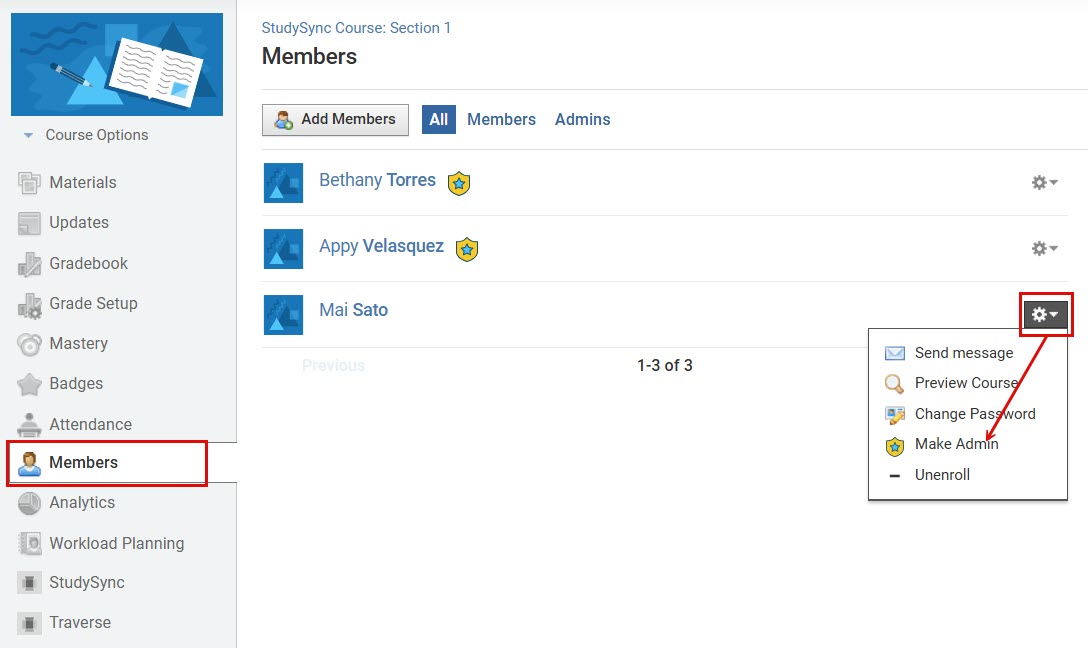
Task: Click the envelope icon for Send message
Action: pyautogui.click(x=894, y=353)
